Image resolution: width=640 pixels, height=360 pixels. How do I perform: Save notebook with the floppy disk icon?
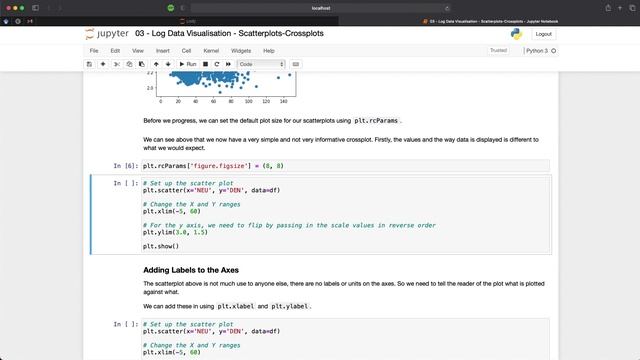(89, 64)
